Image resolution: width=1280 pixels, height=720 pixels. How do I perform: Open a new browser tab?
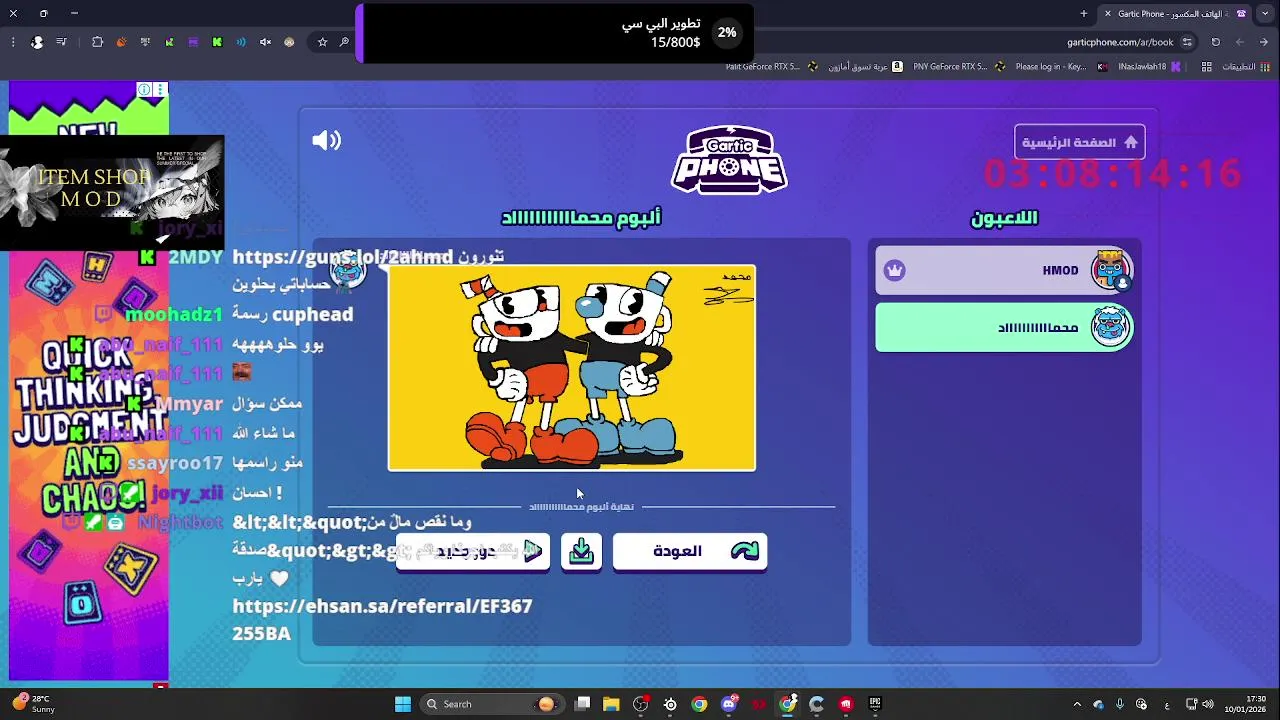coord(1083,14)
